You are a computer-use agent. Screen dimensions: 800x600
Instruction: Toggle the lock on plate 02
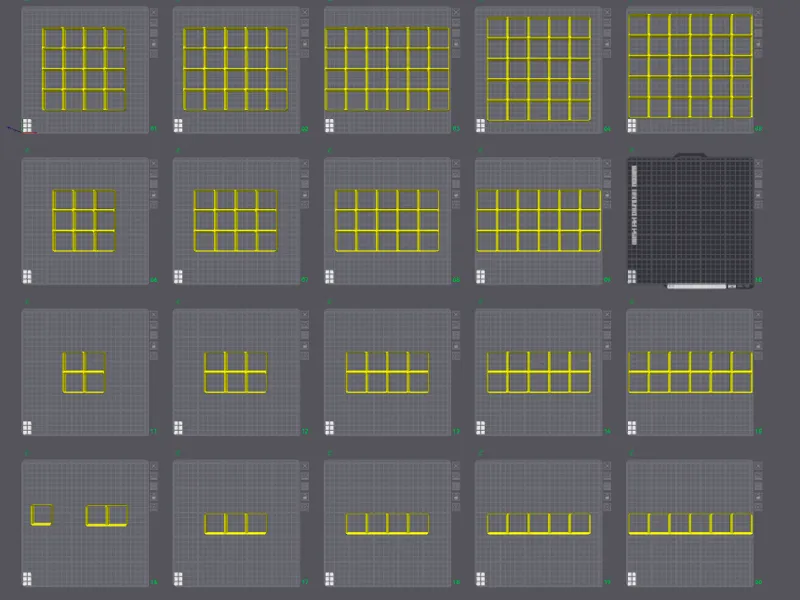(305, 43)
